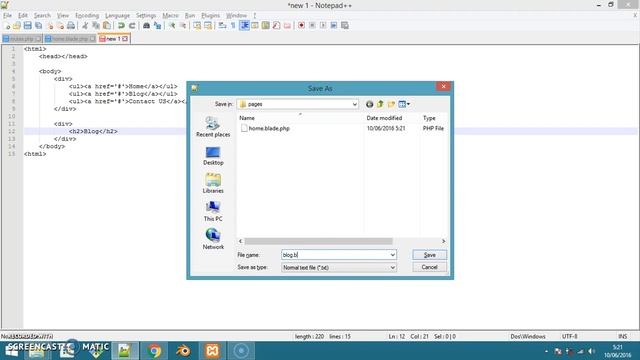This screenshot has width=640, height=360.
Task: Open XAMPP from the taskbar
Action: (x=212, y=351)
